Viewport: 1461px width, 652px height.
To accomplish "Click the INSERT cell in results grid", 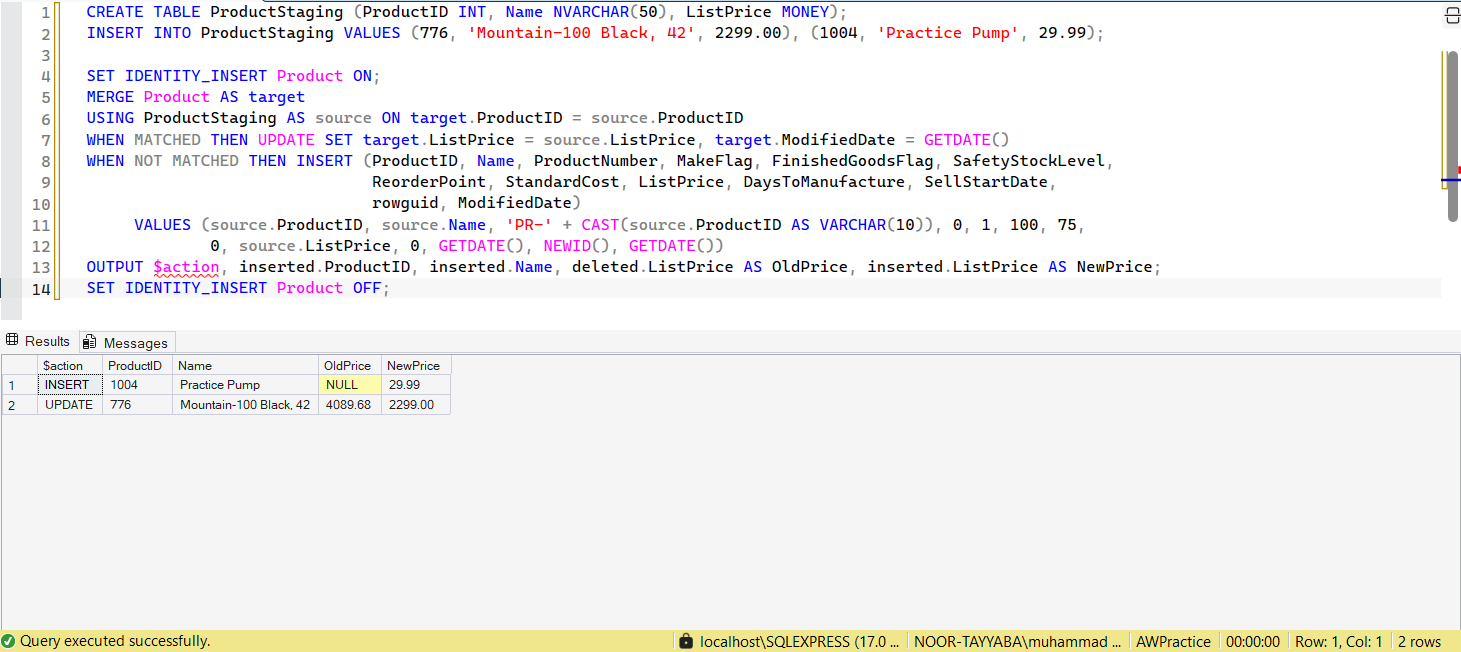I will tap(70, 385).
